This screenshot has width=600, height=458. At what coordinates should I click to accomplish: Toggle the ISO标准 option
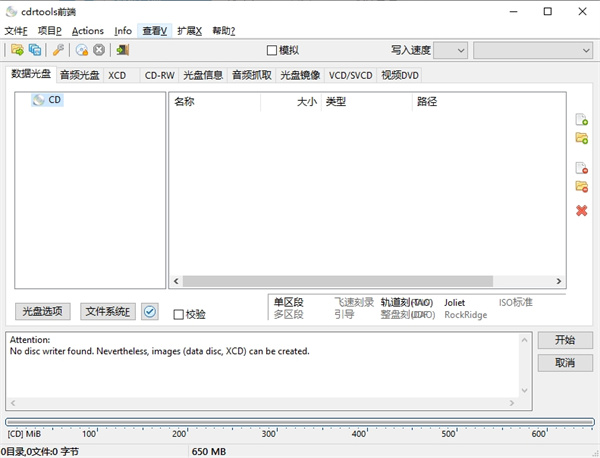click(515, 302)
